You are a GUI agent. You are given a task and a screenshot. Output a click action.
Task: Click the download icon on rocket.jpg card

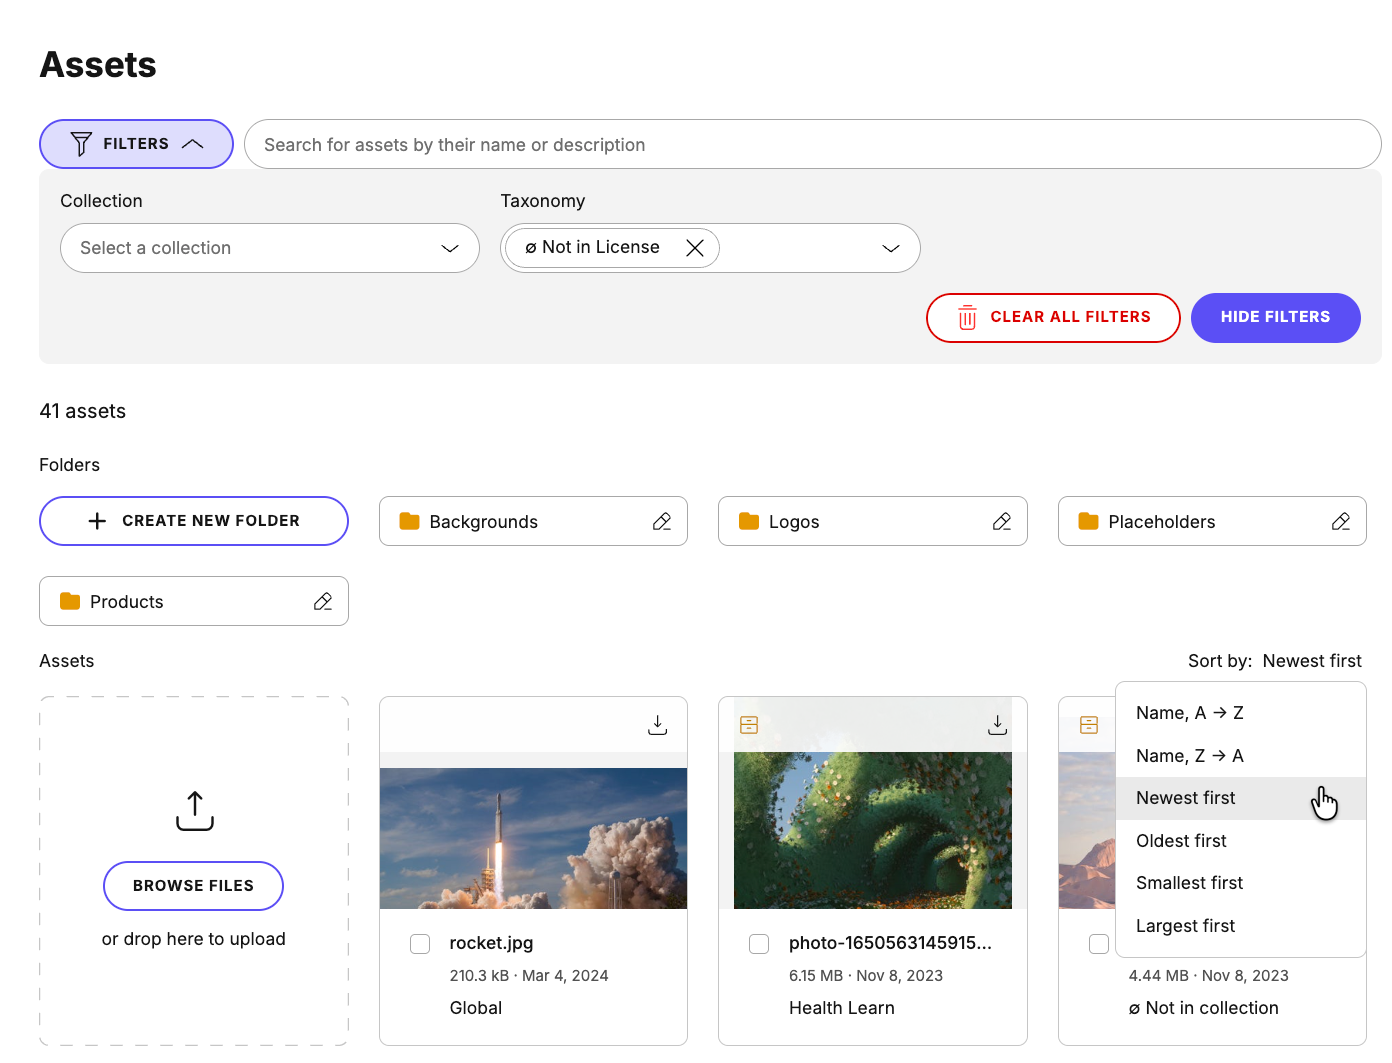point(657,723)
